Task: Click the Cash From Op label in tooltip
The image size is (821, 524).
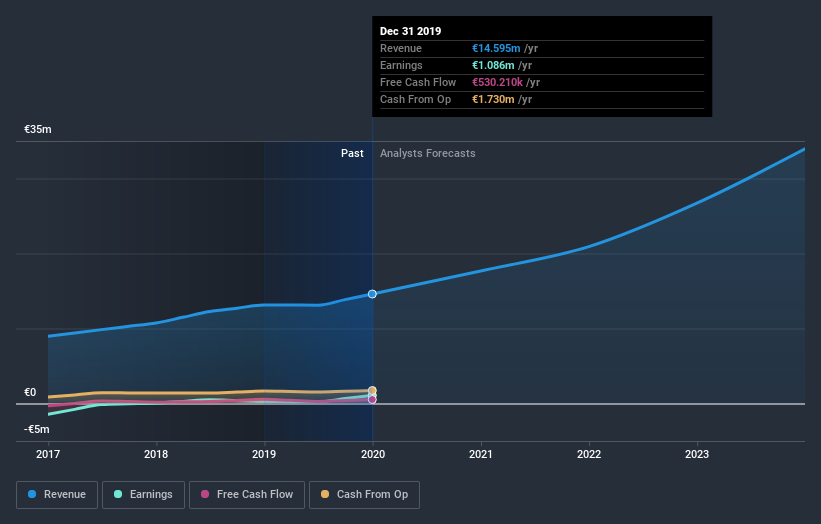Action: tap(415, 99)
